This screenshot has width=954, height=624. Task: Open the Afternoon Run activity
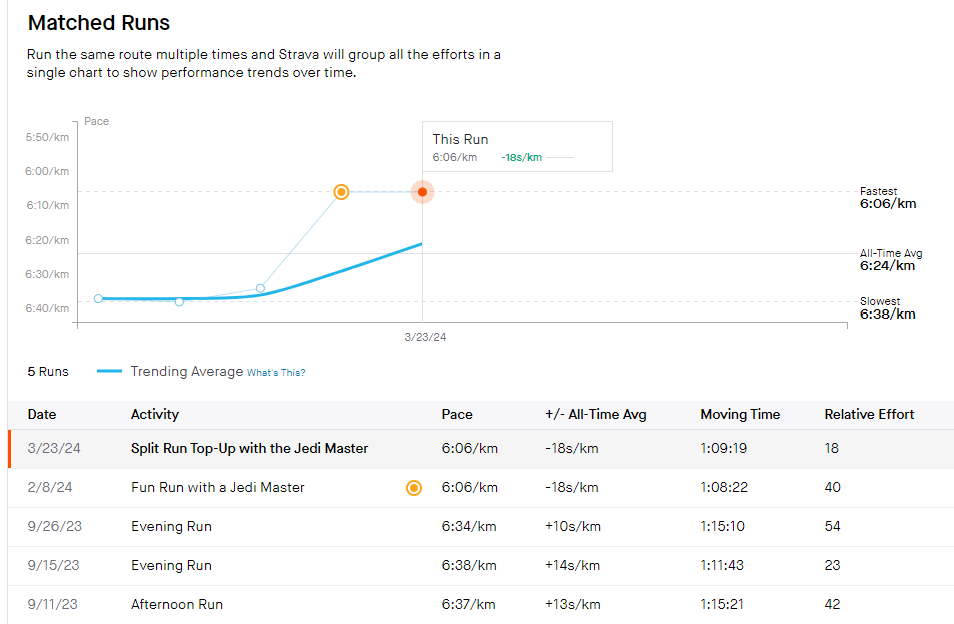coord(176,605)
